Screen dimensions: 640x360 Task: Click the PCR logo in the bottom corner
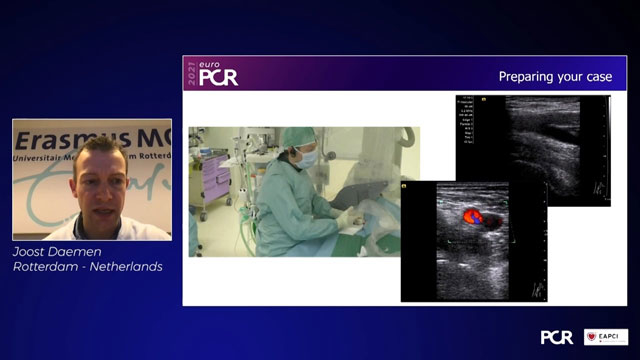[x=557, y=338]
